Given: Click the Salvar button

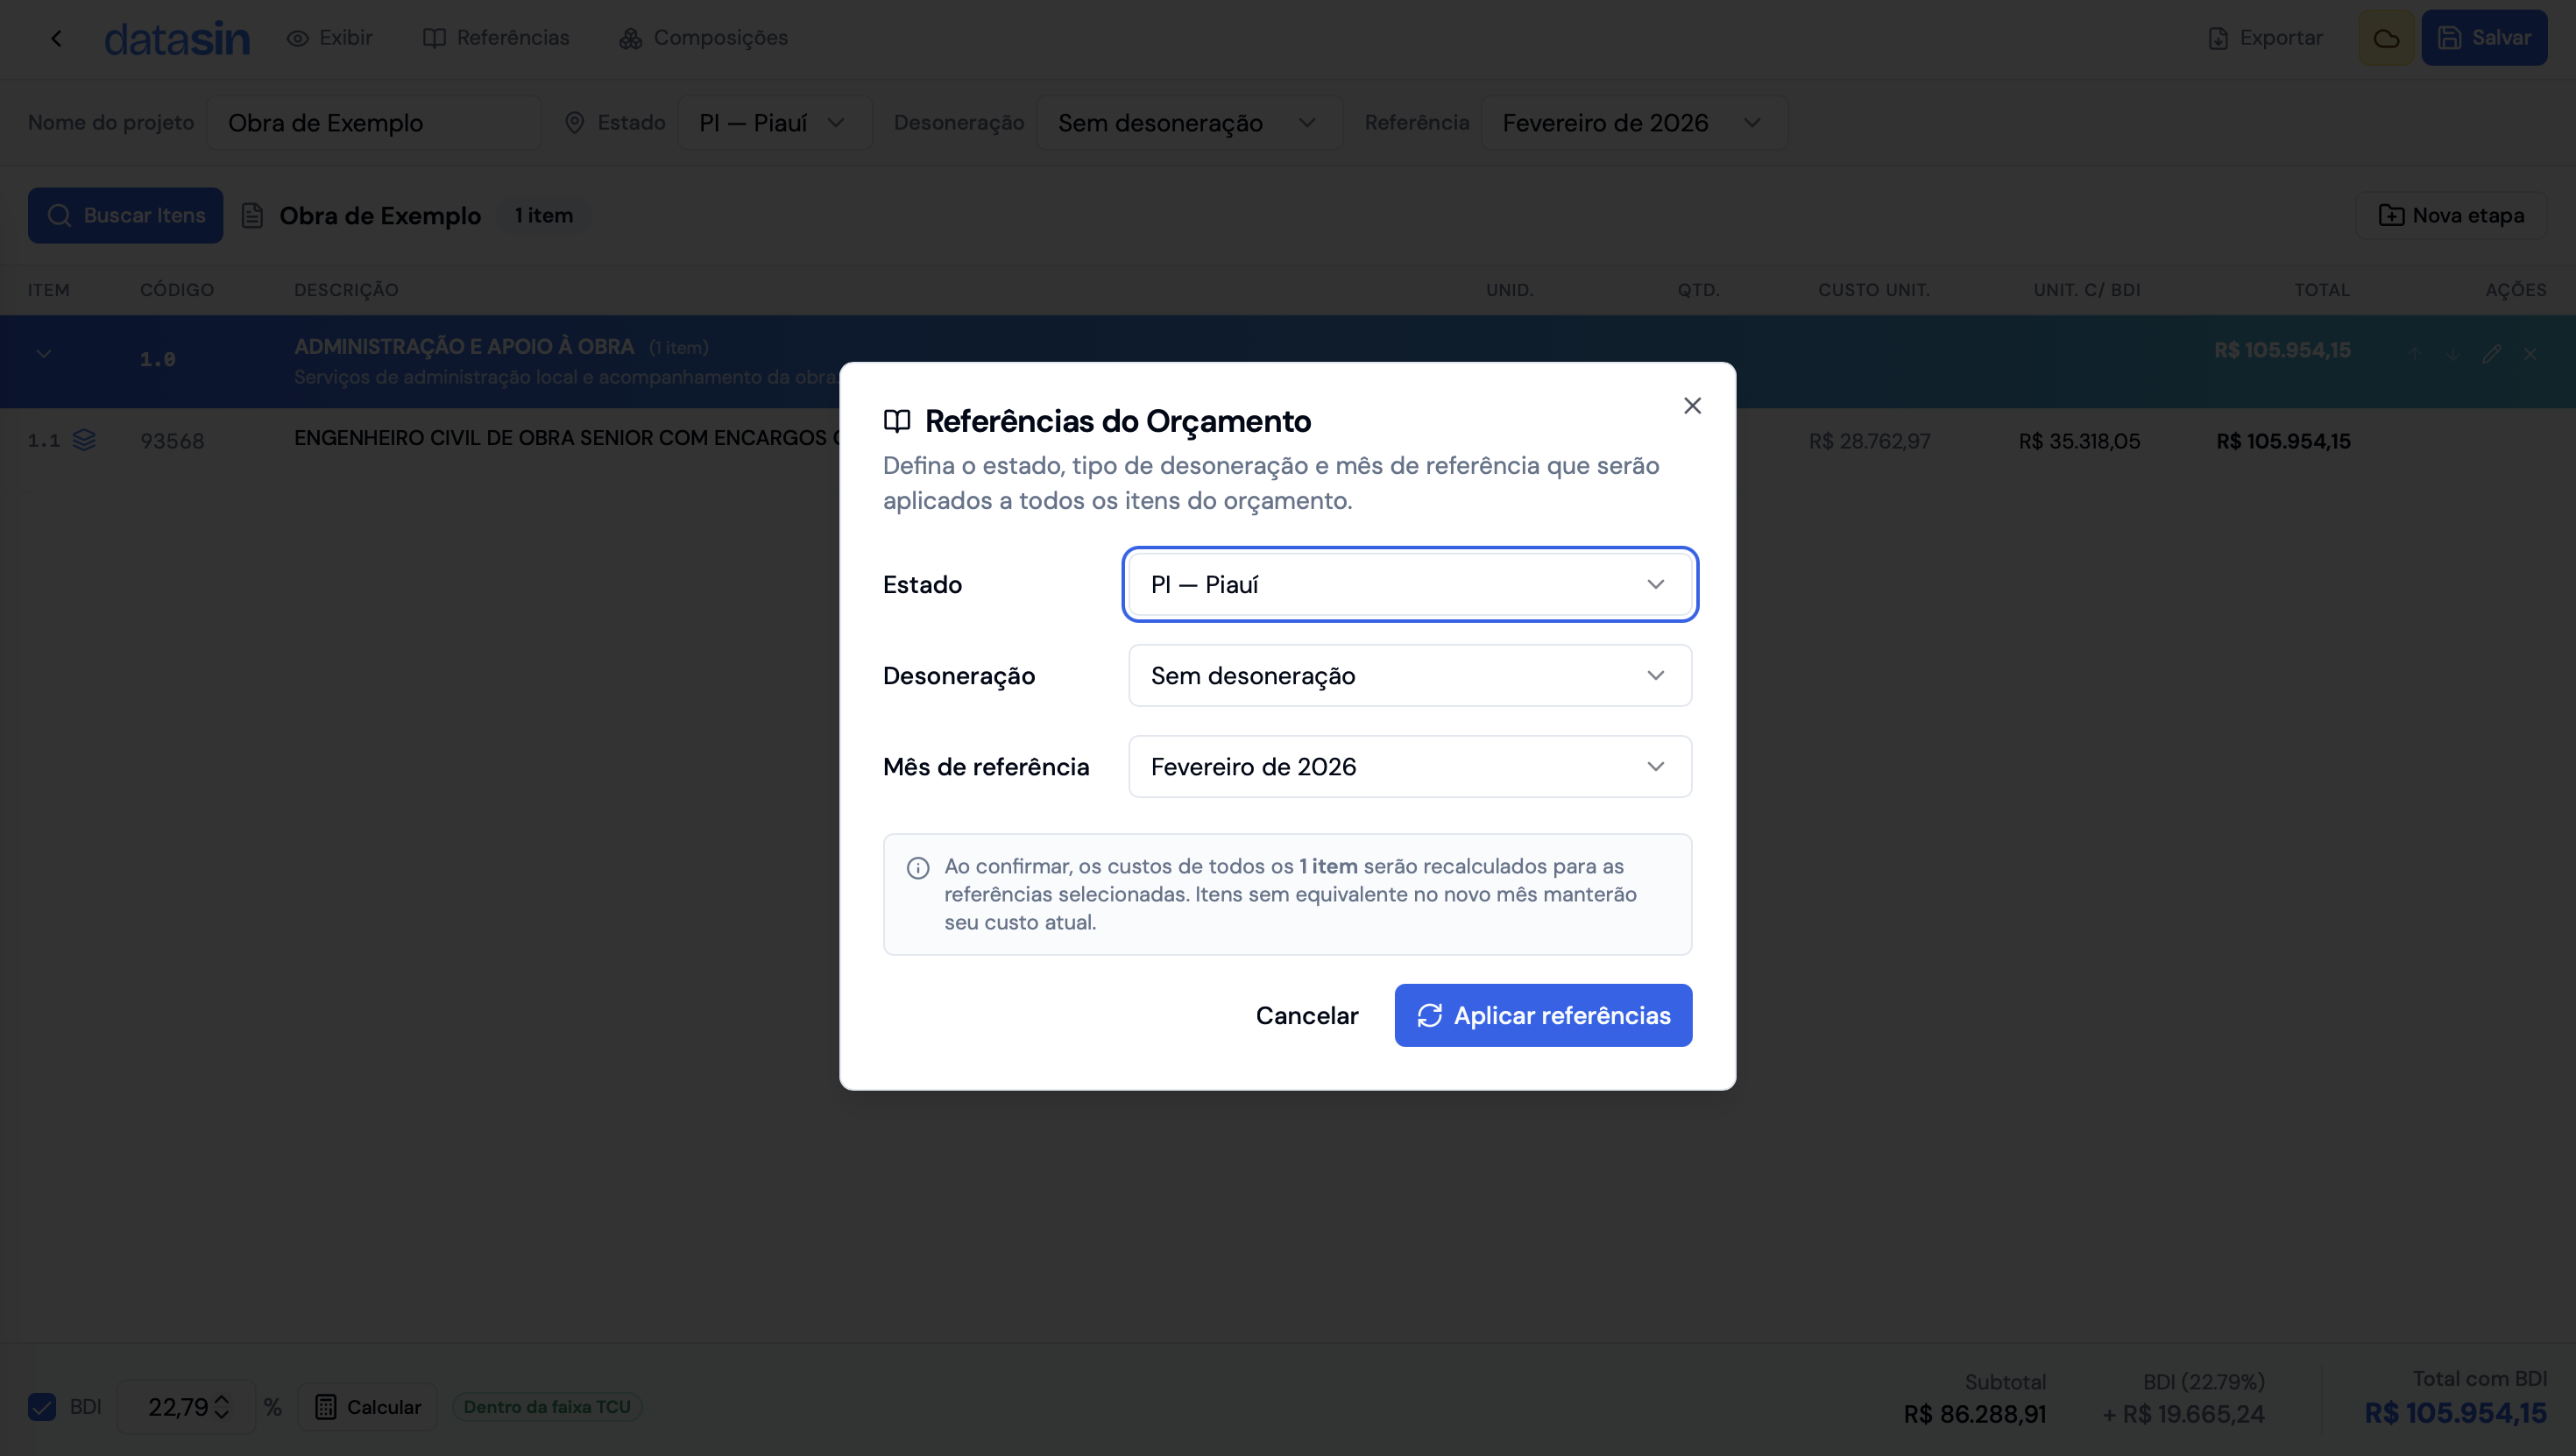Looking at the screenshot, I should (x=2484, y=38).
